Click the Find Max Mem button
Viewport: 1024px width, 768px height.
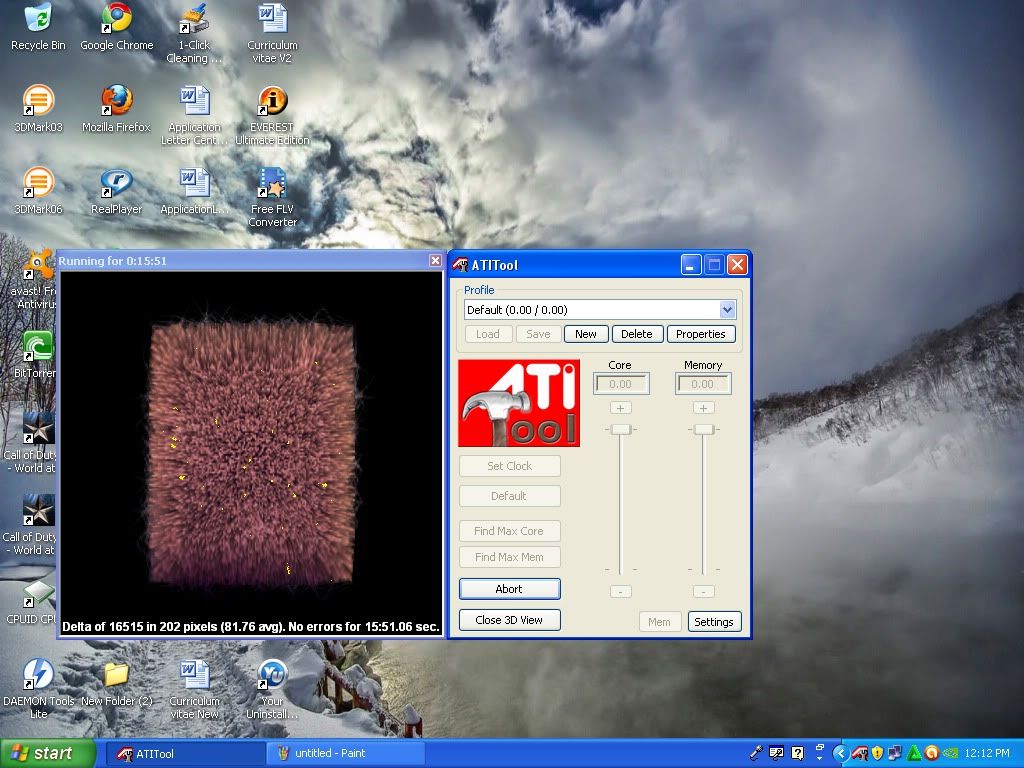509,557
